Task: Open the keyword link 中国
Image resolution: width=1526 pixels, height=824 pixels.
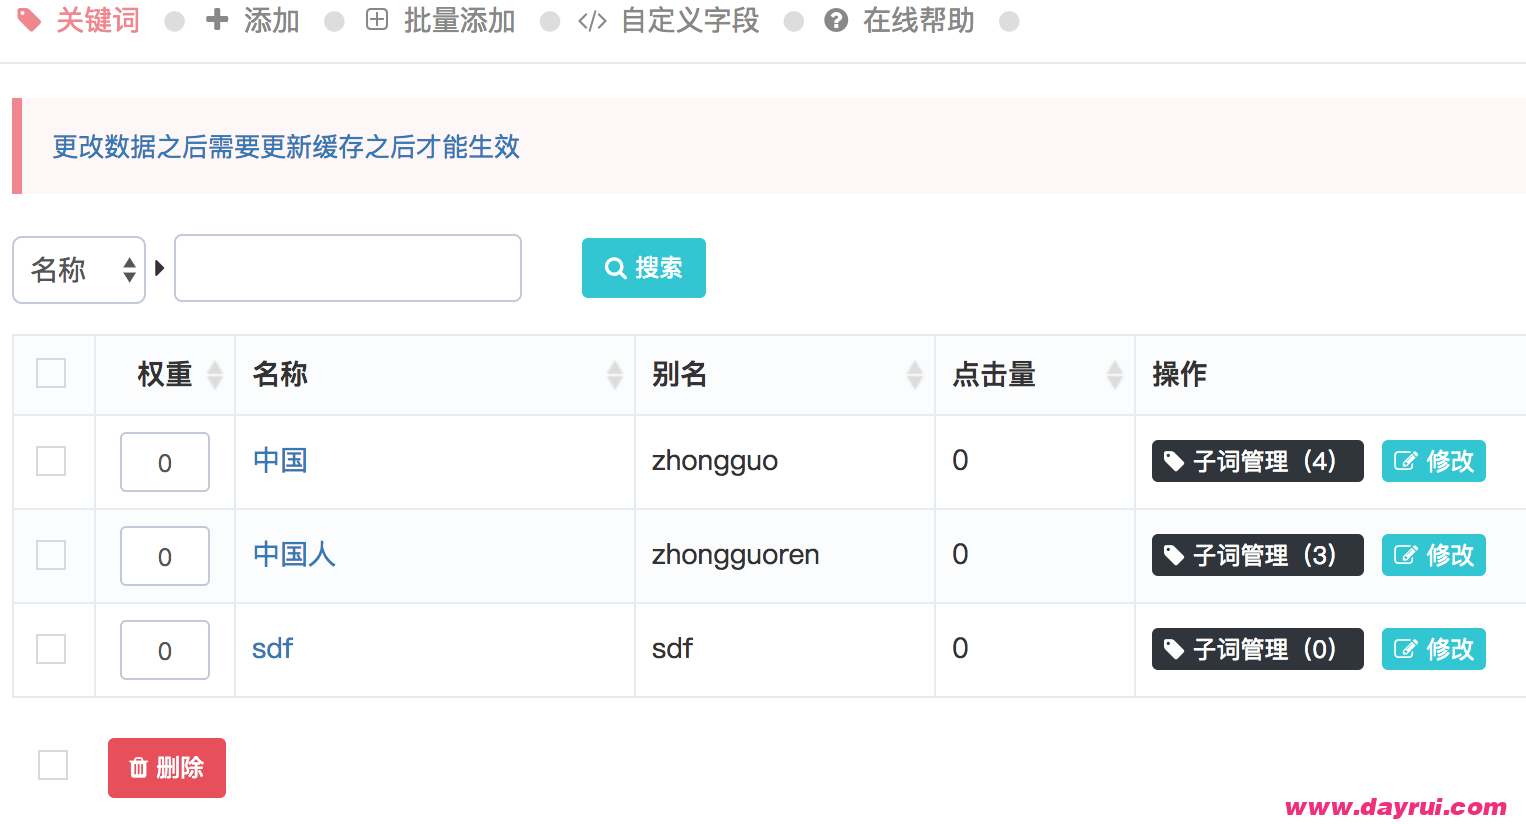Action: [279, 461]
